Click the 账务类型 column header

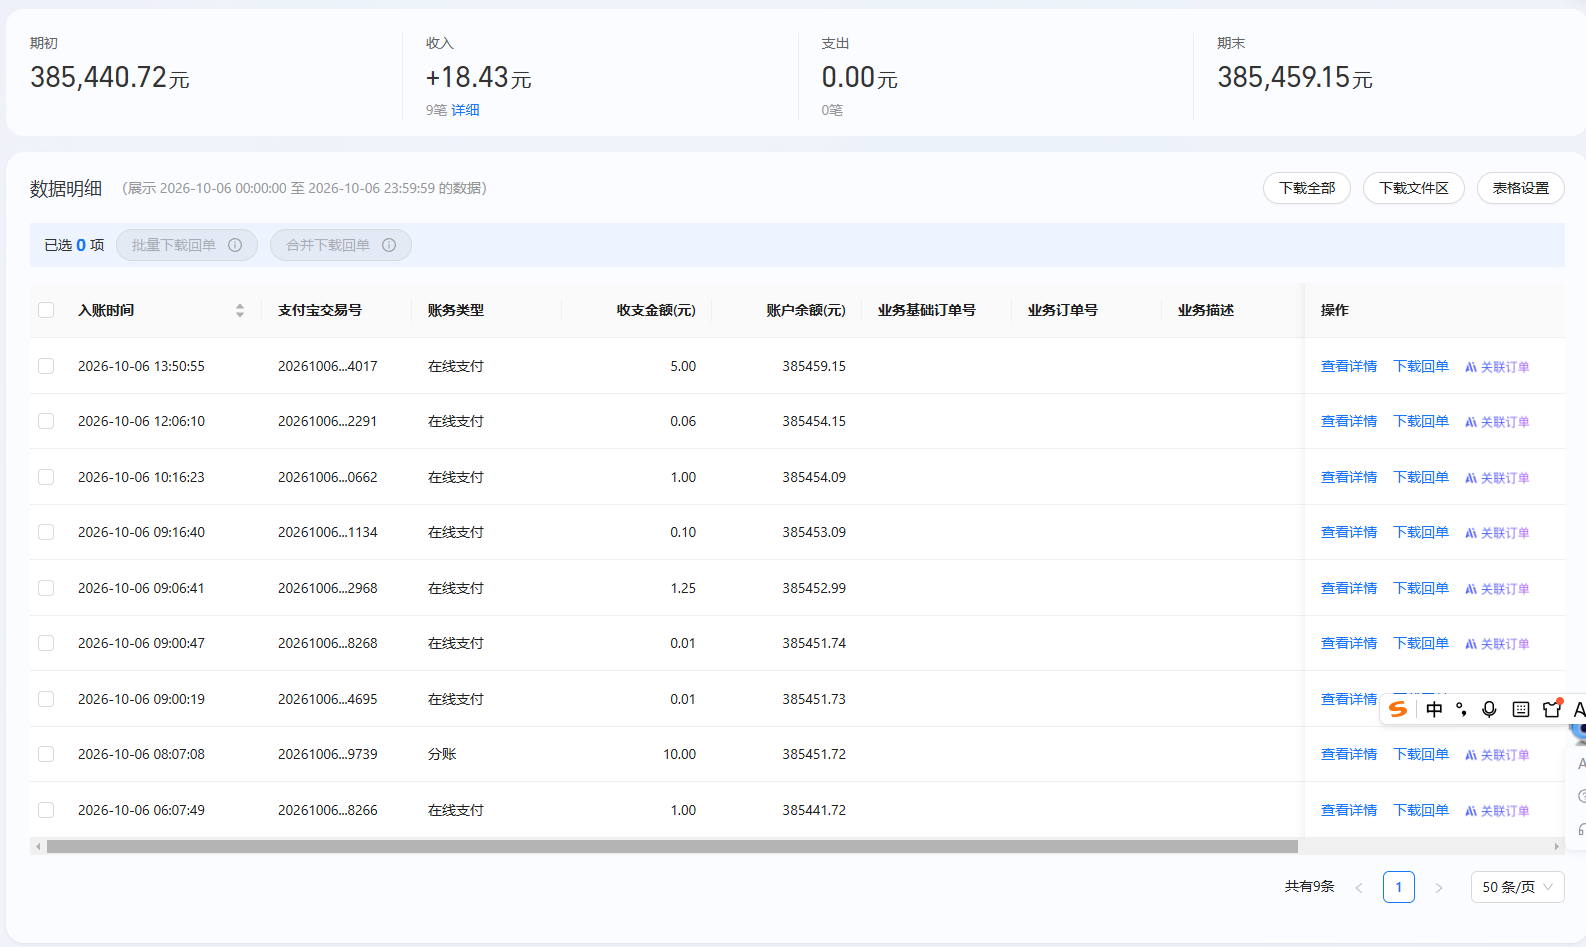pos(456,310)
